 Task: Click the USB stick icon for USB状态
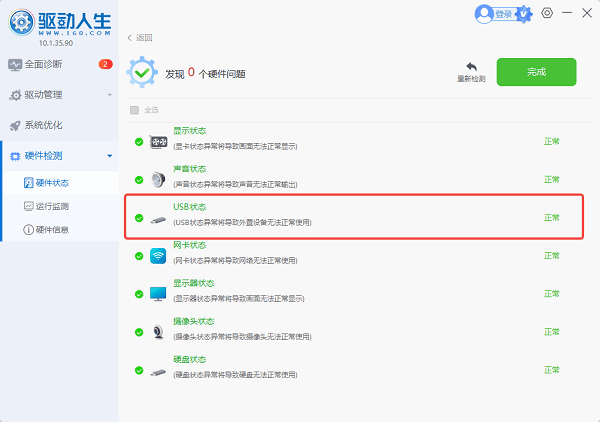[x=158, y=220]
